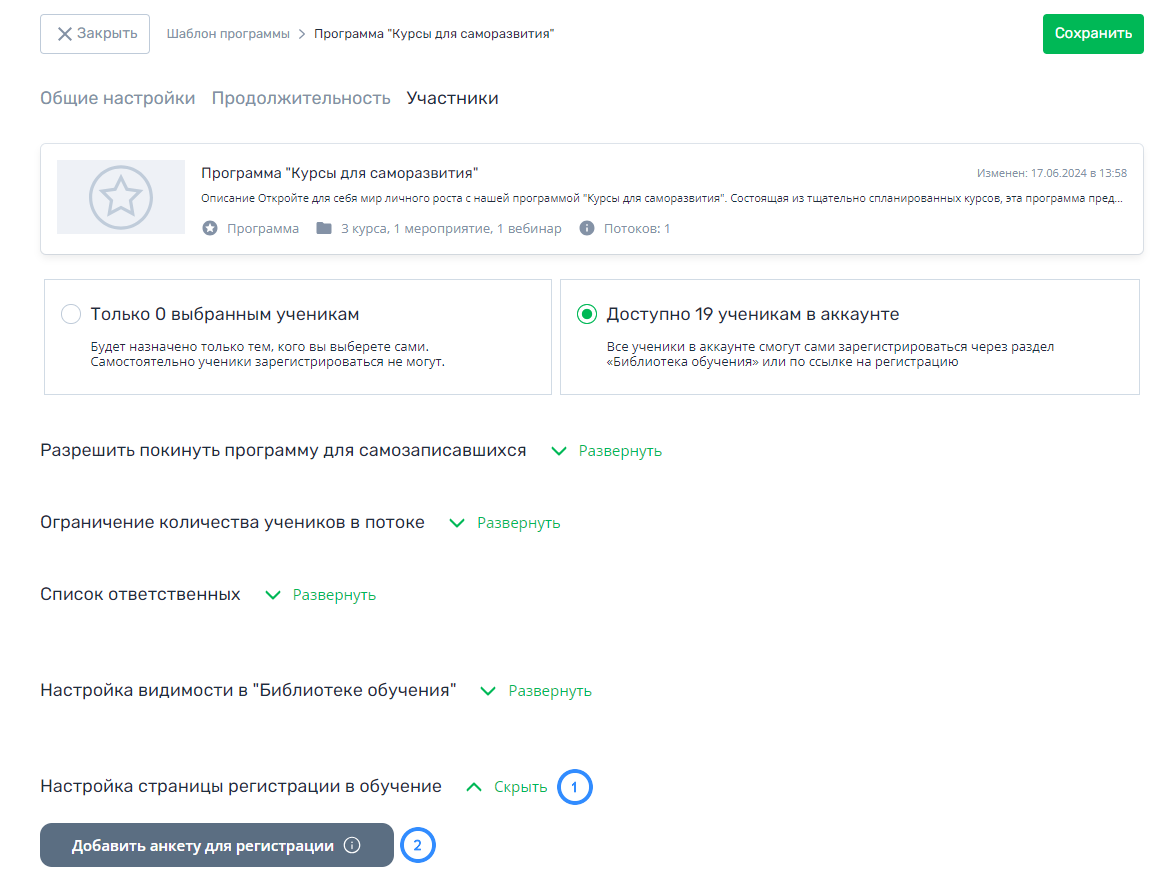Expand Настройка видимости в Библиотеке обучения

tap(536, 691)
